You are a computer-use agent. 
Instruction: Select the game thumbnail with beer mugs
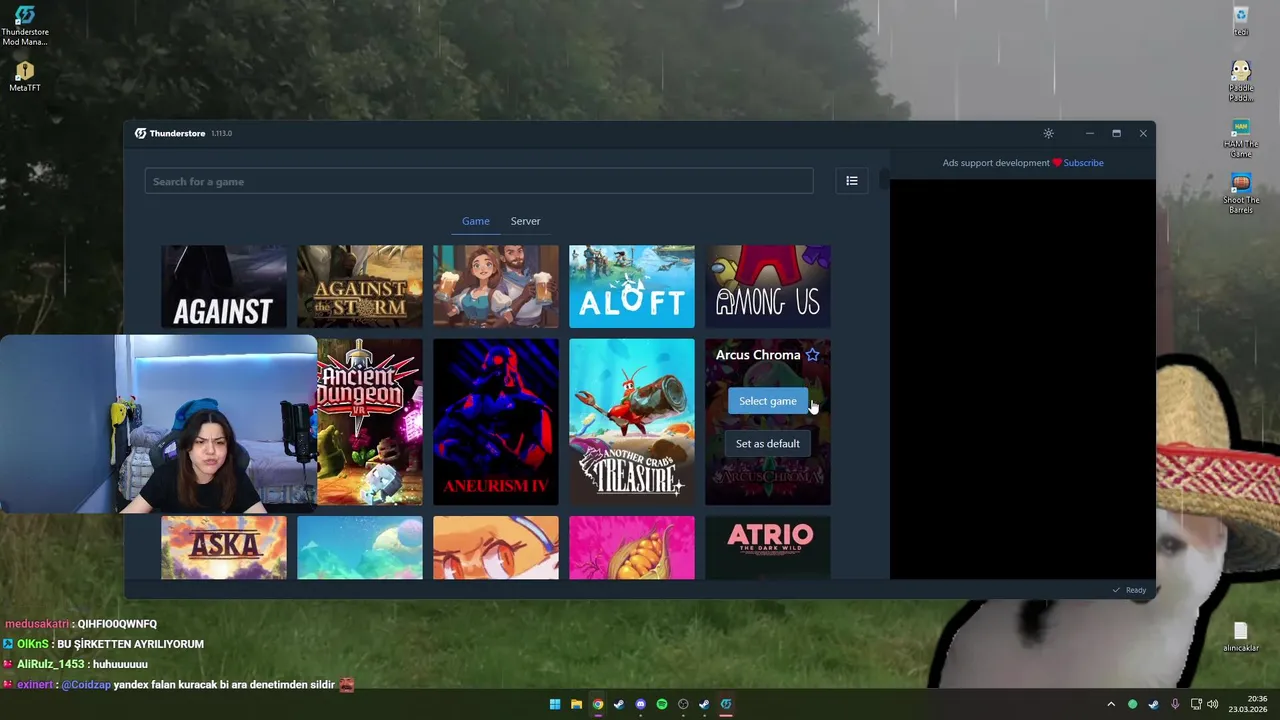[496, 286]
